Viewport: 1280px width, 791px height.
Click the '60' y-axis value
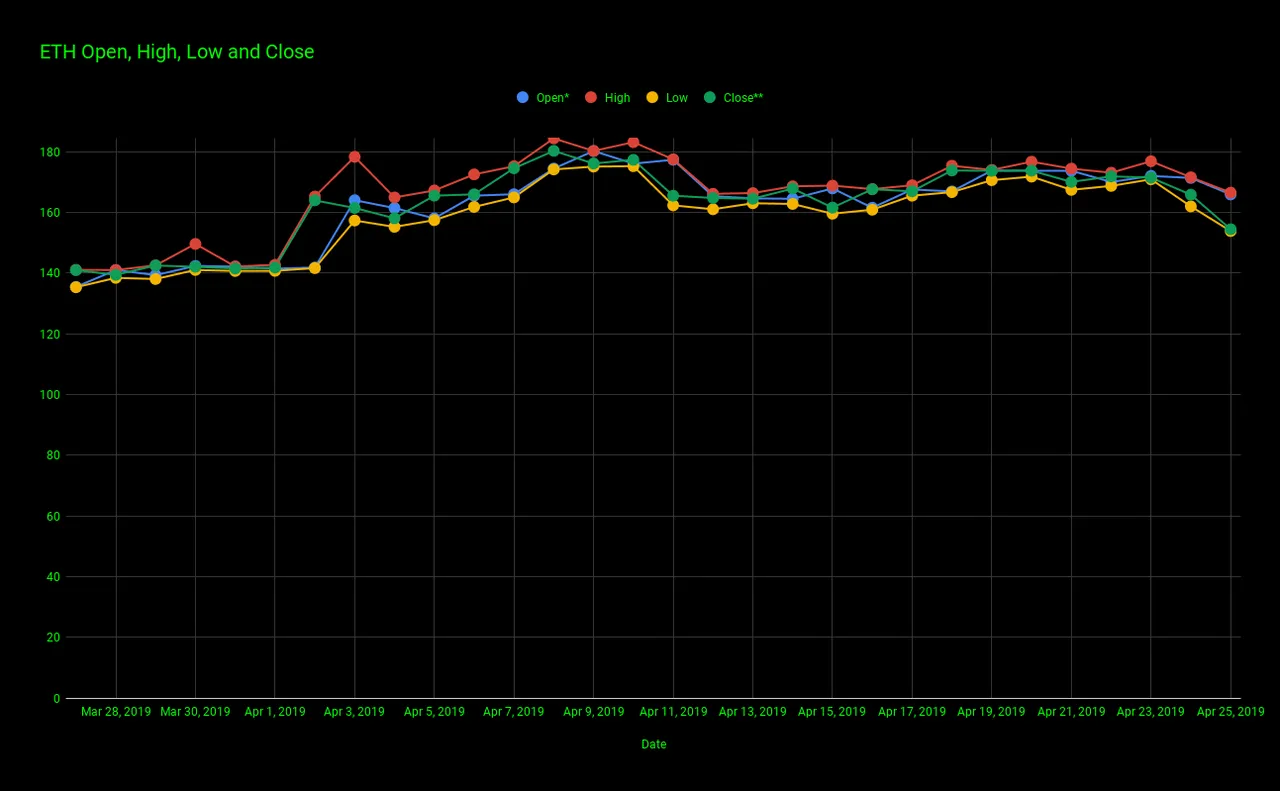[53, 516]
